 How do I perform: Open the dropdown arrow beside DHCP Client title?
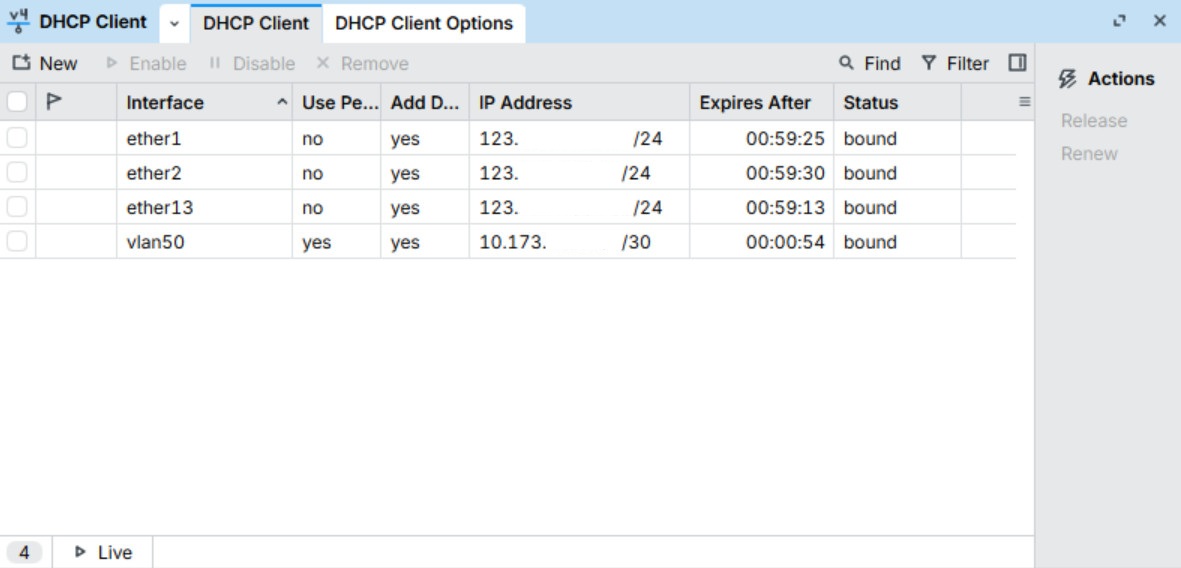175,23
